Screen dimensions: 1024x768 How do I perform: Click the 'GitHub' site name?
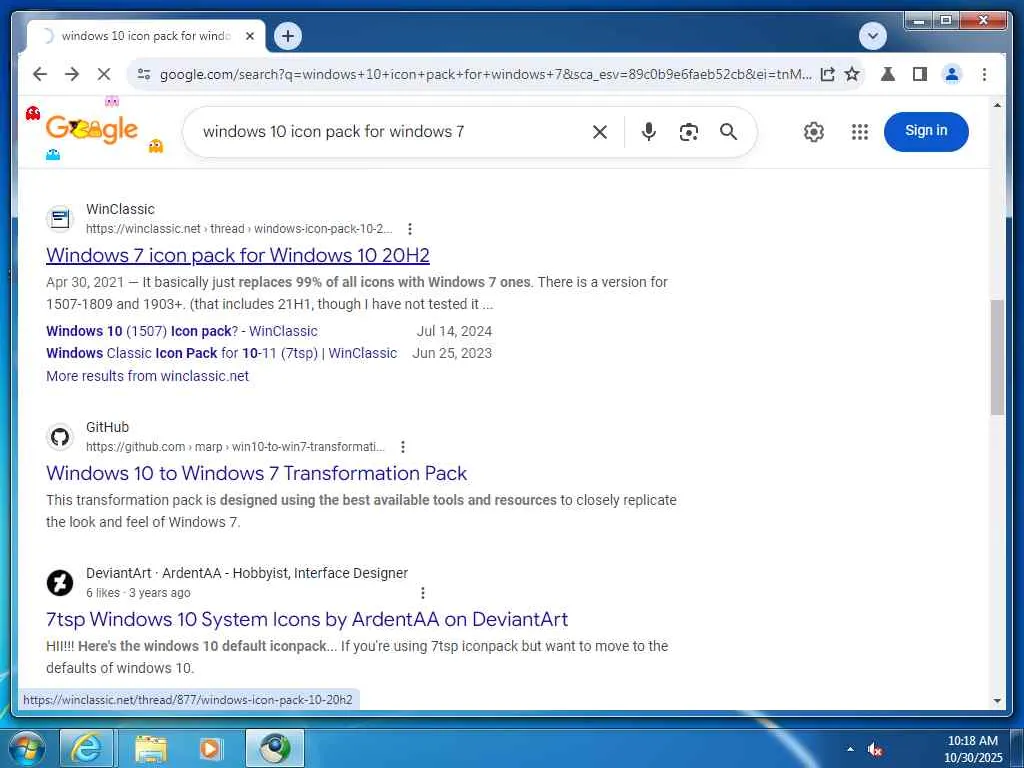point(107,427)
